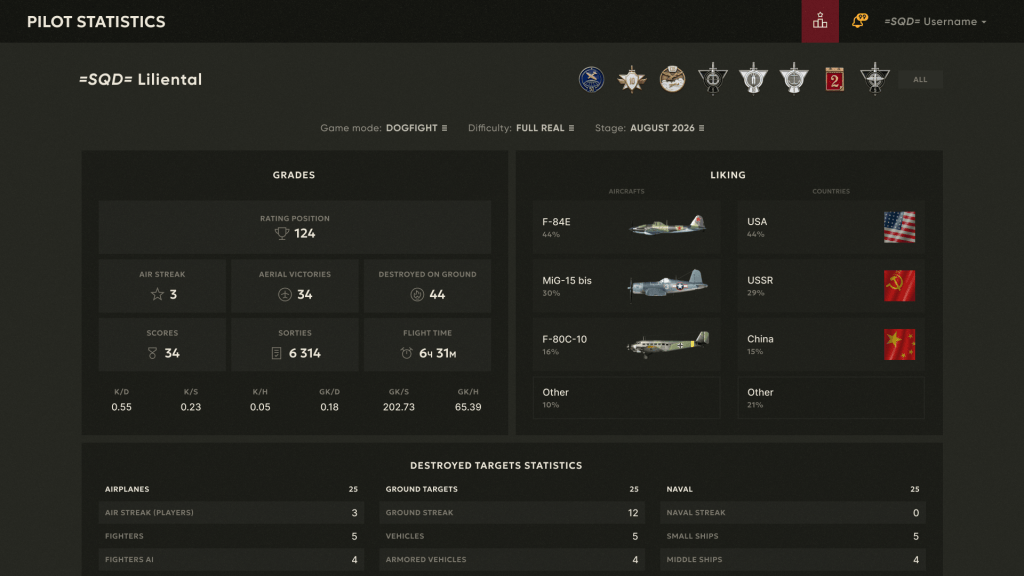
Task: Show ALL awards button
Action: coord(920,80)
